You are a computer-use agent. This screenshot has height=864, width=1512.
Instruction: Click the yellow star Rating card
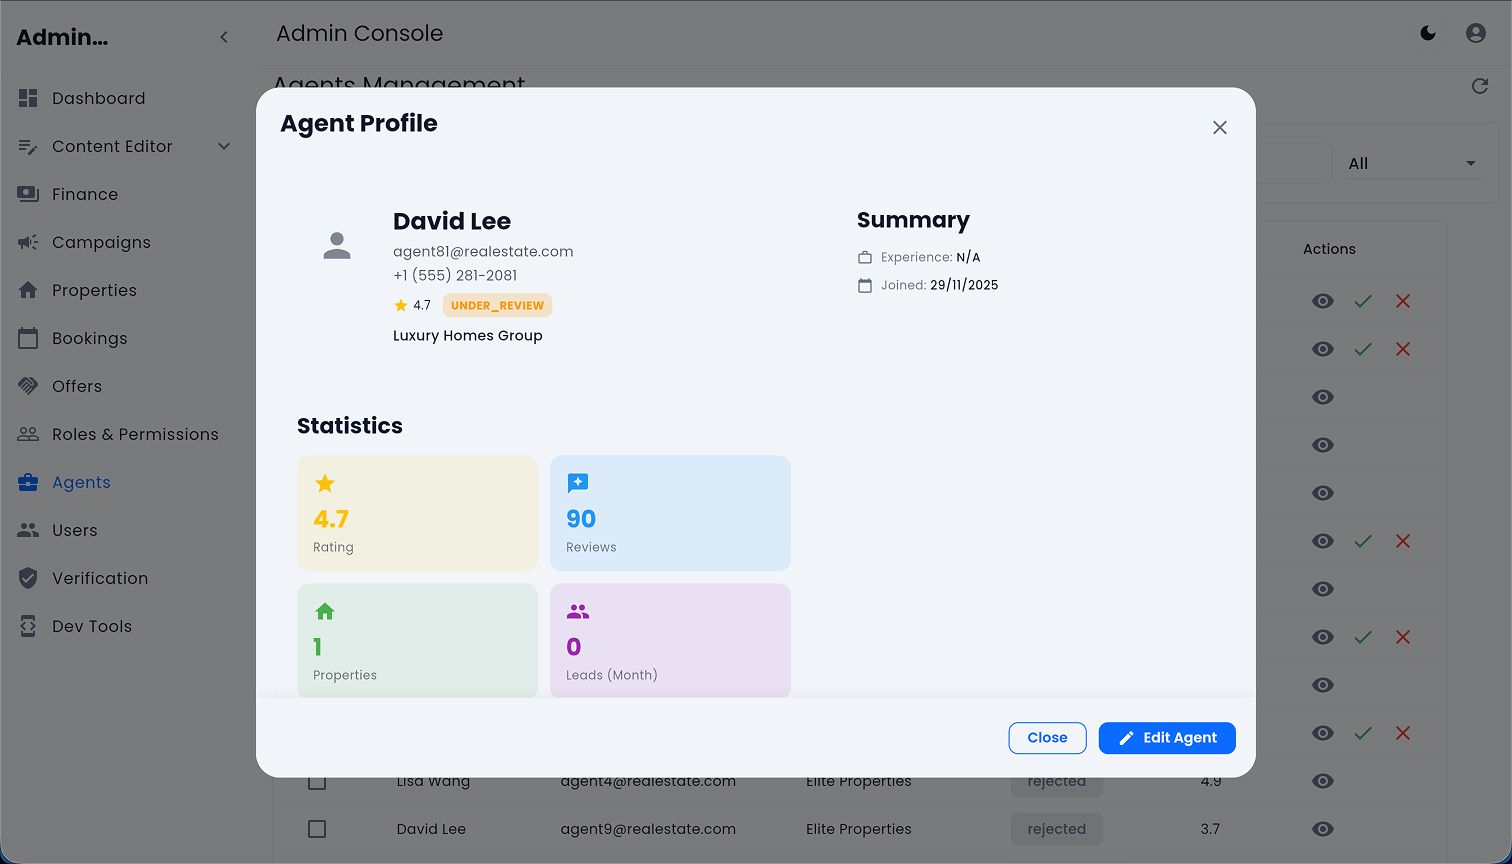point(417,513)
